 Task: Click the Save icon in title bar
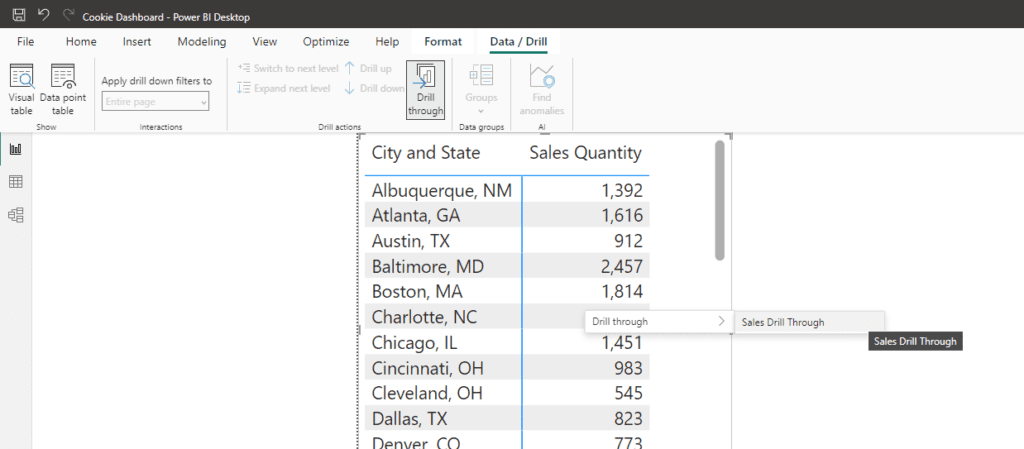pyautogui.click(x=19, y=16)
